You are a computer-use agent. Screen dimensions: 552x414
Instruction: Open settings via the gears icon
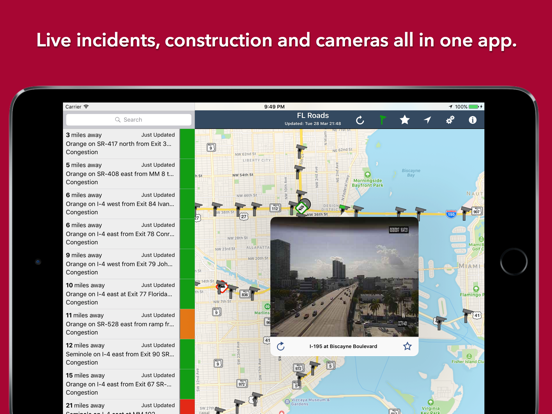(450, 120)
